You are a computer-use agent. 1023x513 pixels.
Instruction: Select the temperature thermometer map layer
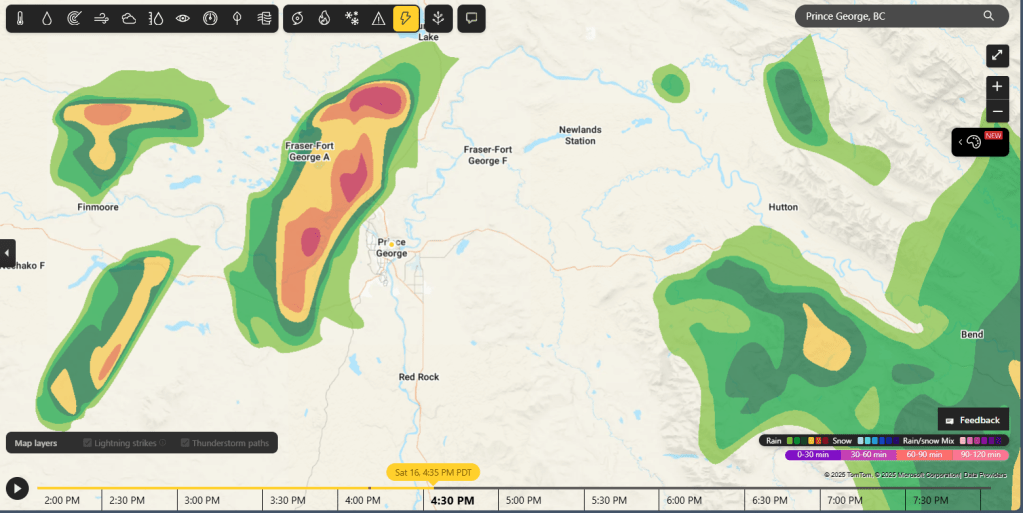click(20, 18)
